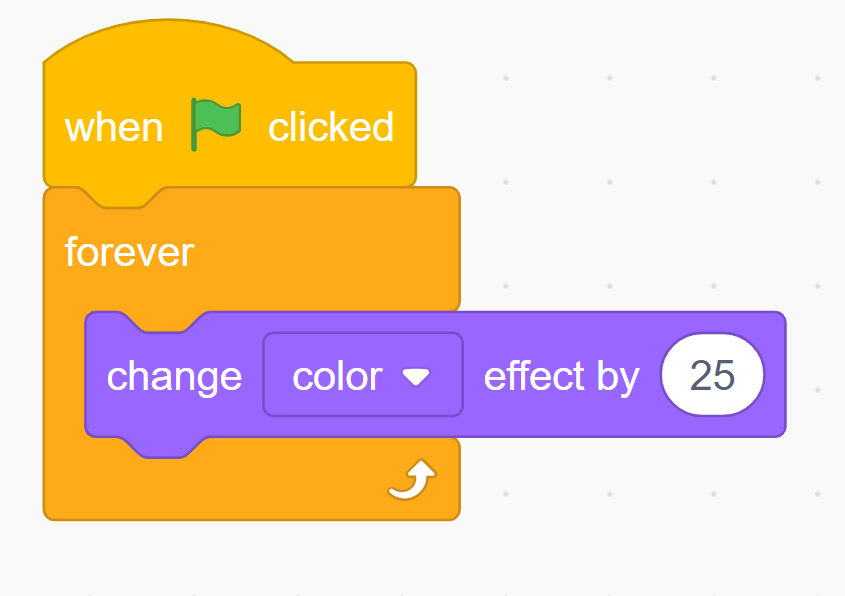Click the purple block's rounded value slot
The height and width of the screenshot is (596, 845).
pyautogui.click(x=713, y=373)
